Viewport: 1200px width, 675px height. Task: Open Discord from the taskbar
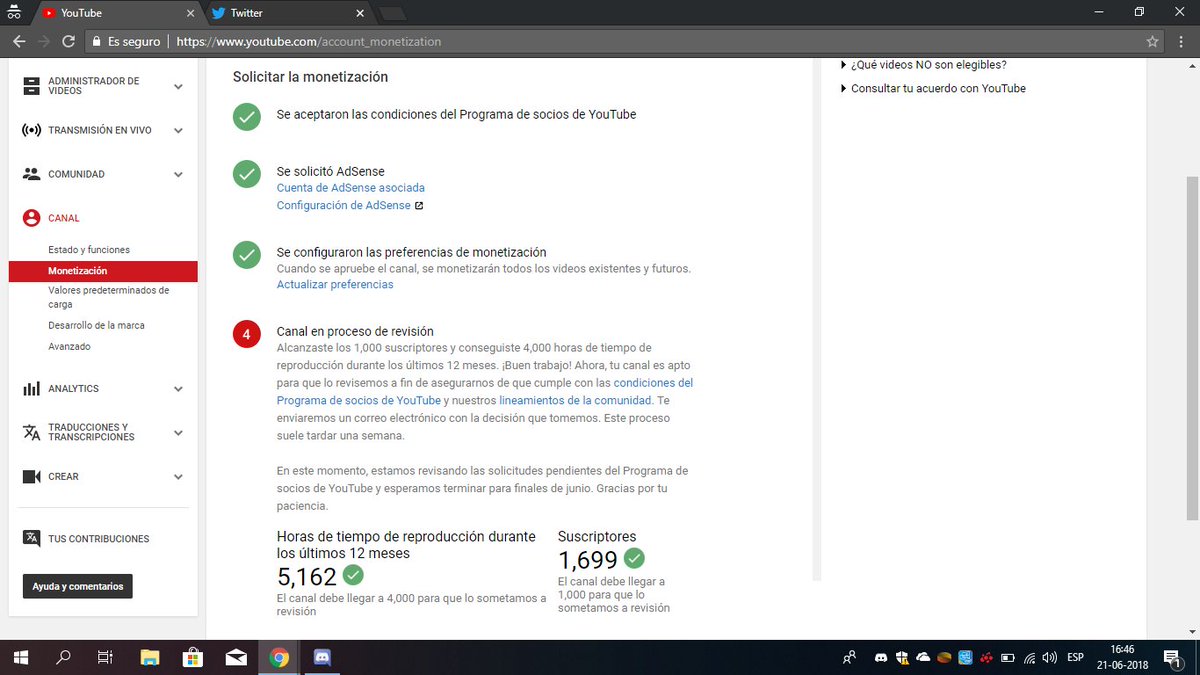pos(322,658)
